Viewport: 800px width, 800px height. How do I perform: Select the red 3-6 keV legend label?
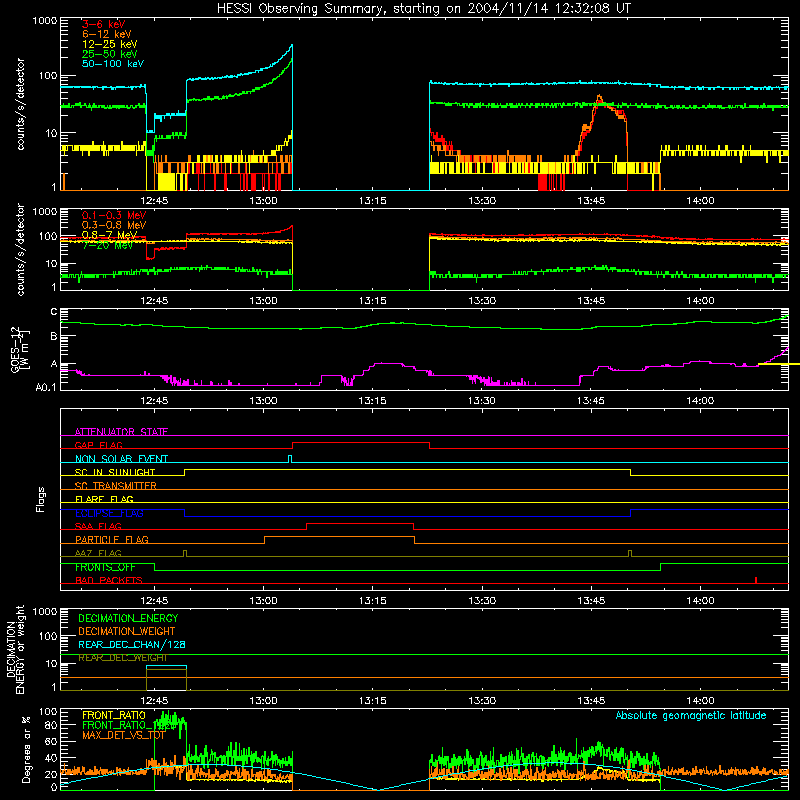coord(103,24)
